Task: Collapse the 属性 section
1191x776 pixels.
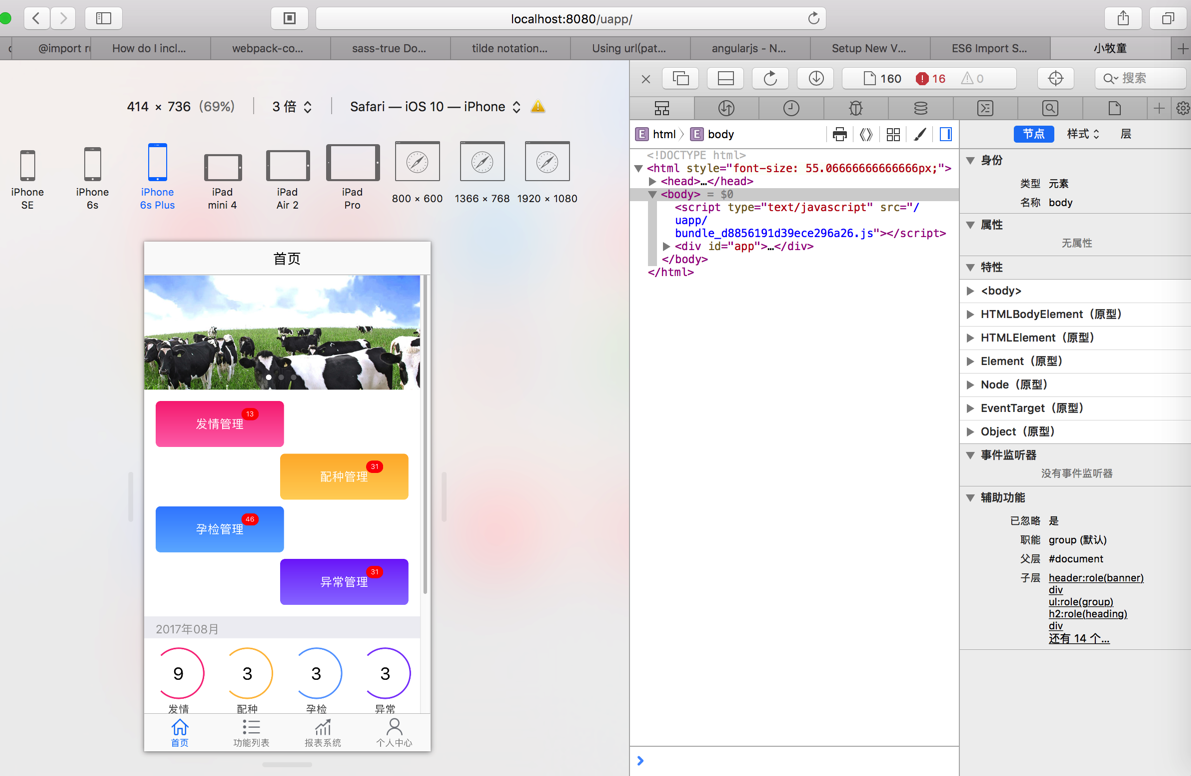Action: pyautogui.click(x=971, y=225)
